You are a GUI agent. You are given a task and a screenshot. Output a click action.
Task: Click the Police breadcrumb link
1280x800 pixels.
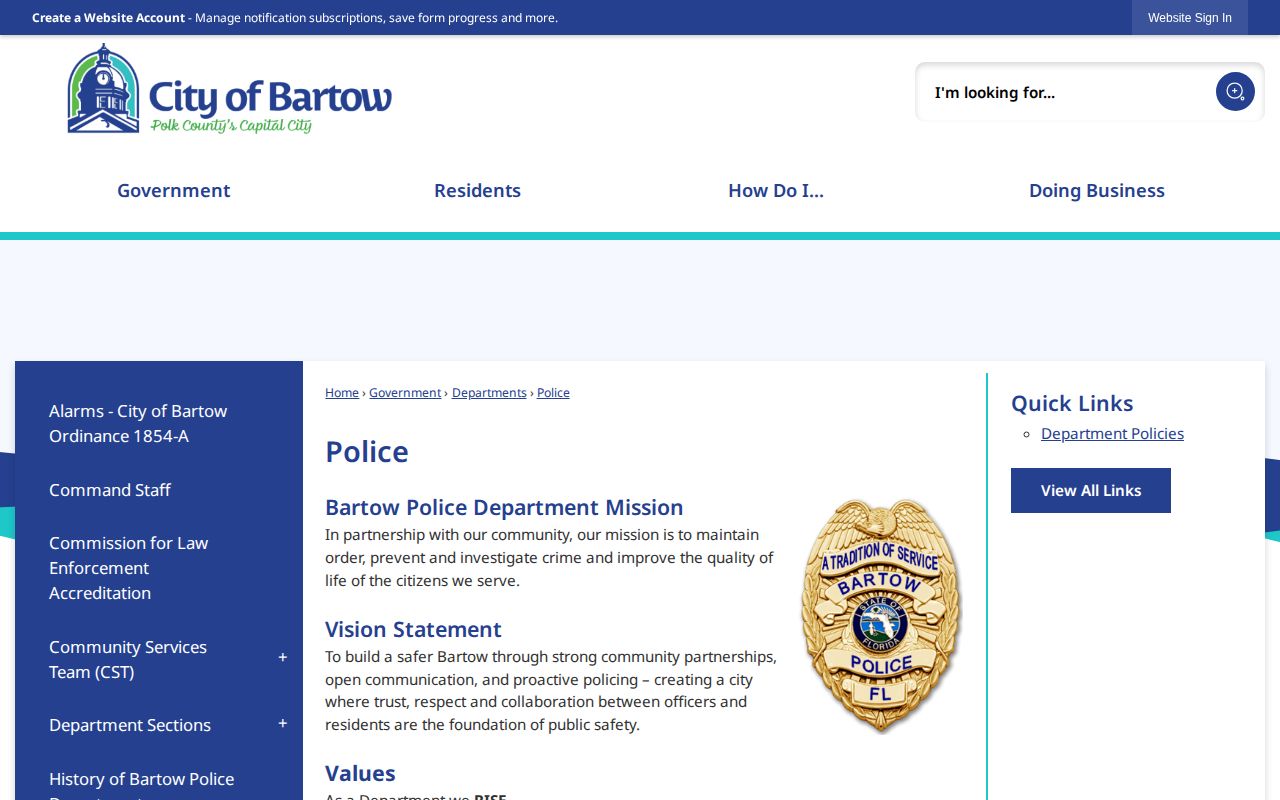coord(553,393)
